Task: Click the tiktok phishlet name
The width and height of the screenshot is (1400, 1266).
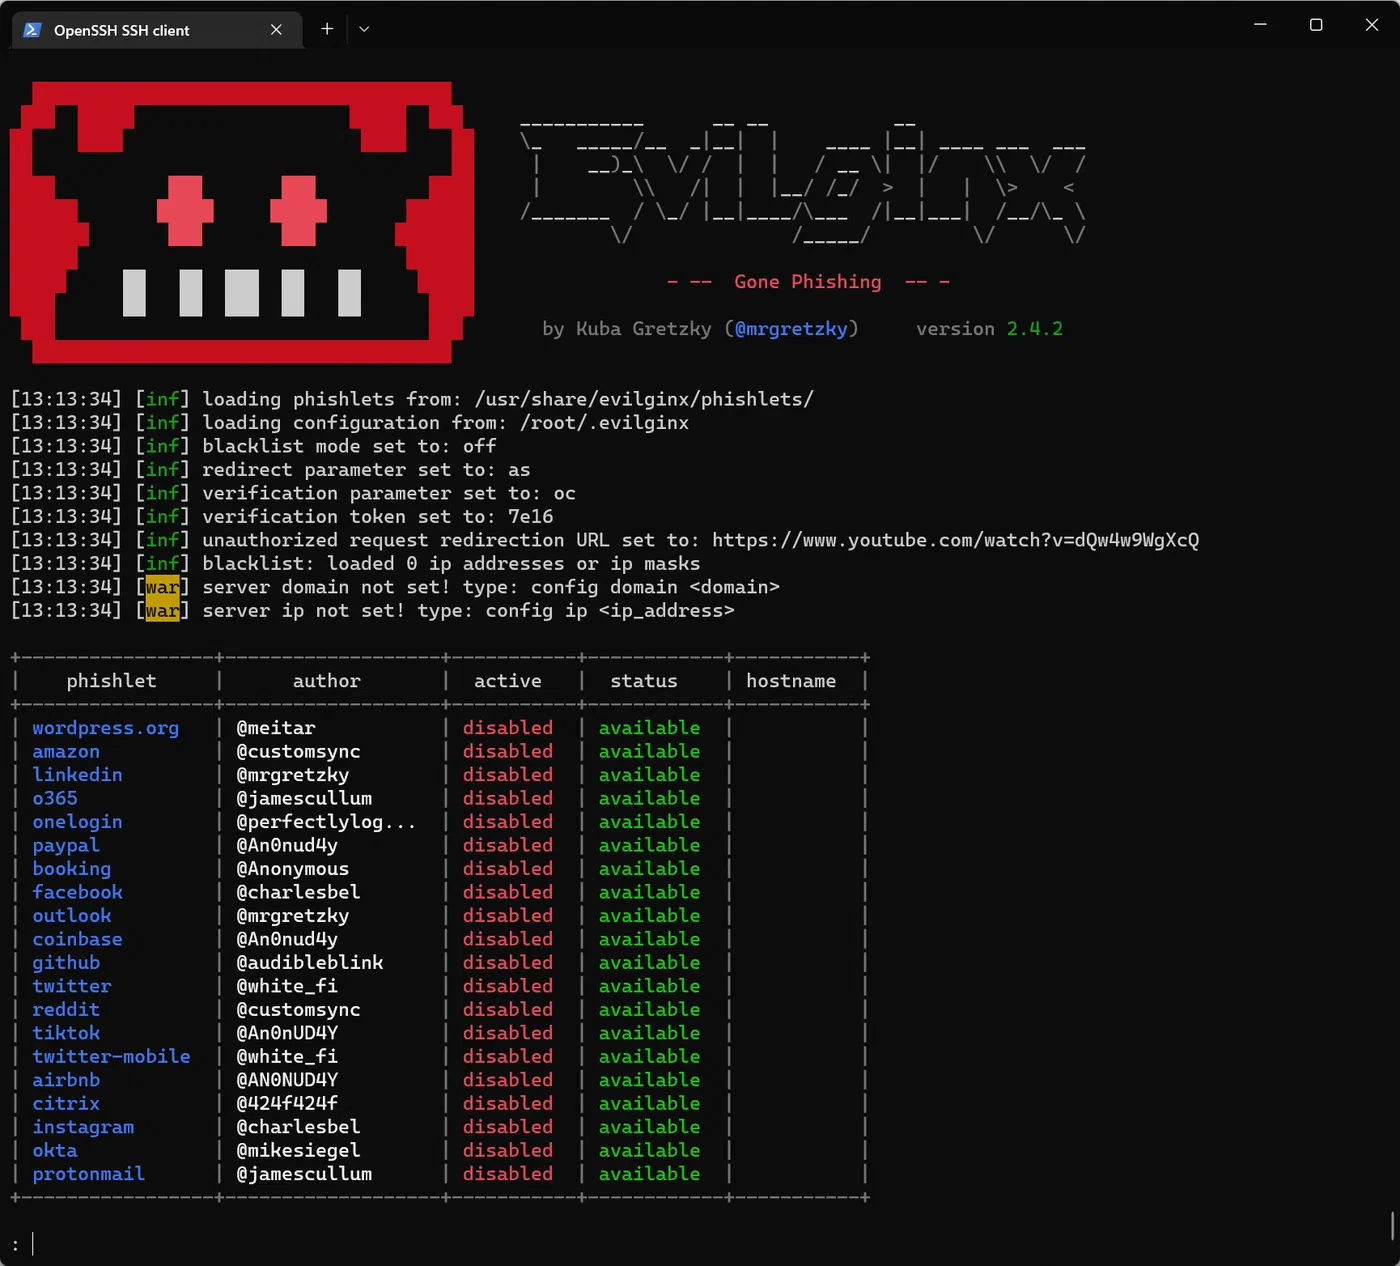Action: tap(66, 1033)
